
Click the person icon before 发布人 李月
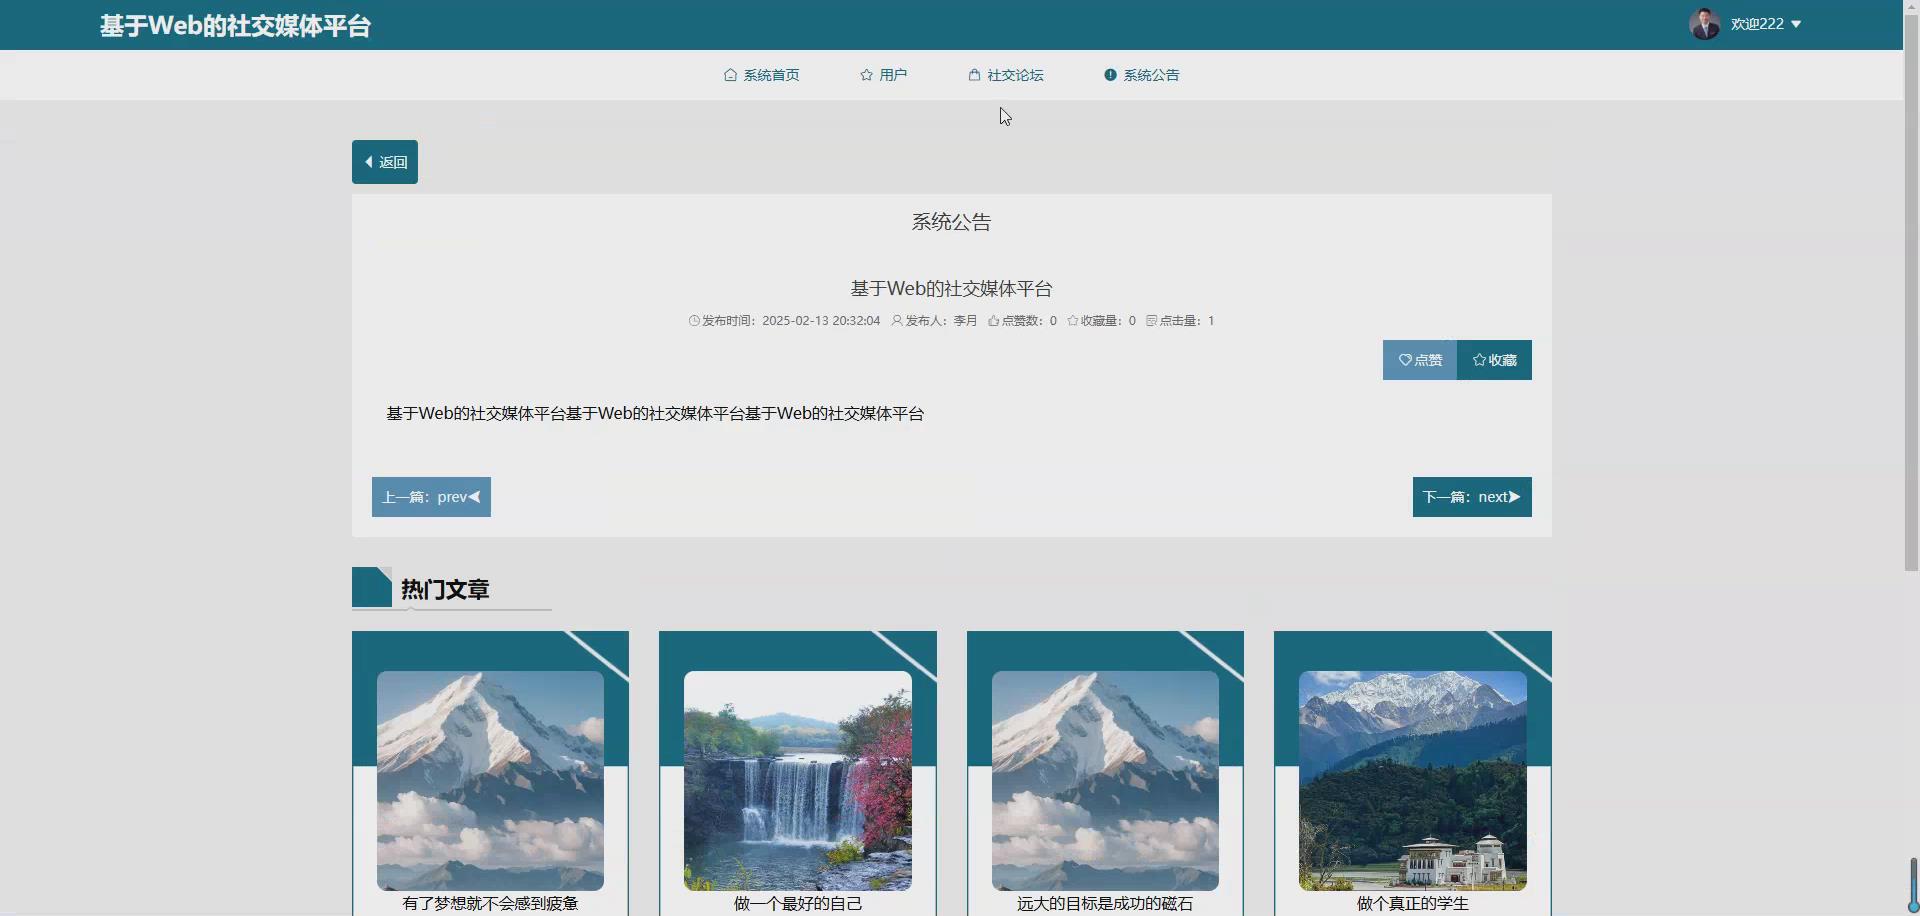tap(898, 321)
